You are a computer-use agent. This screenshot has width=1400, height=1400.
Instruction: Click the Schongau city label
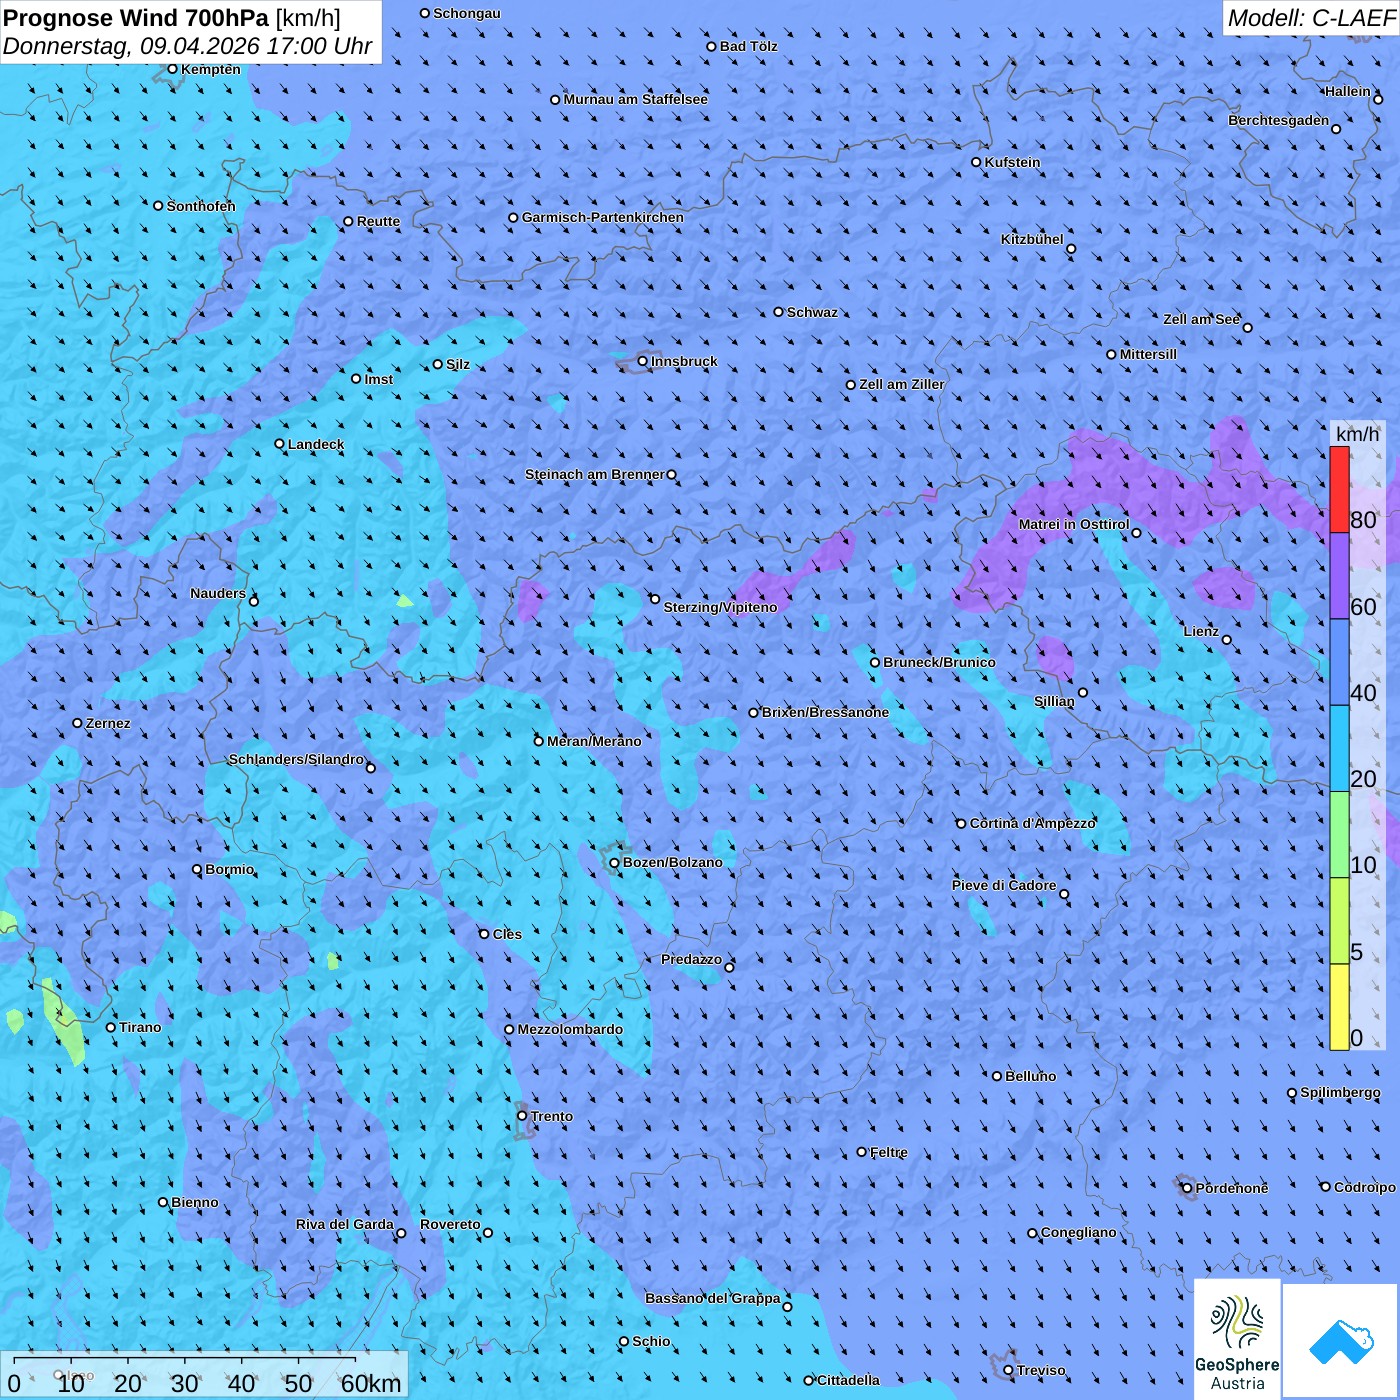(x=467, y=13)
